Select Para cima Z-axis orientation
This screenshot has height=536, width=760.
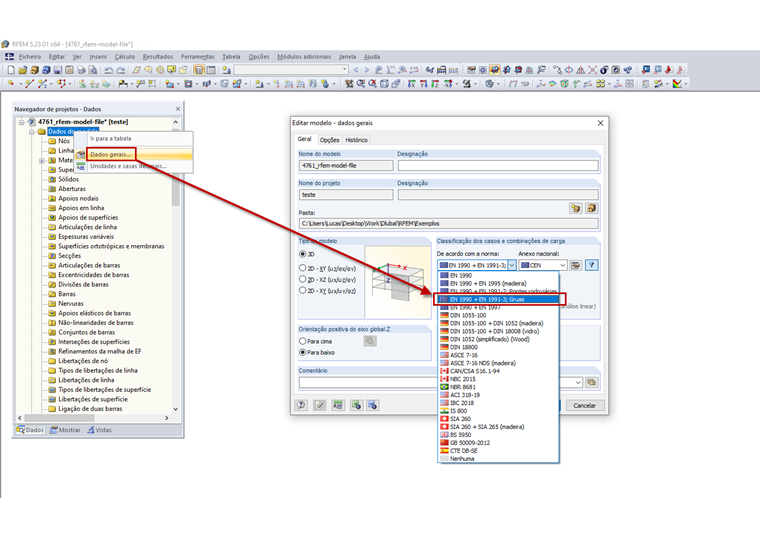(x=302, y=341)
